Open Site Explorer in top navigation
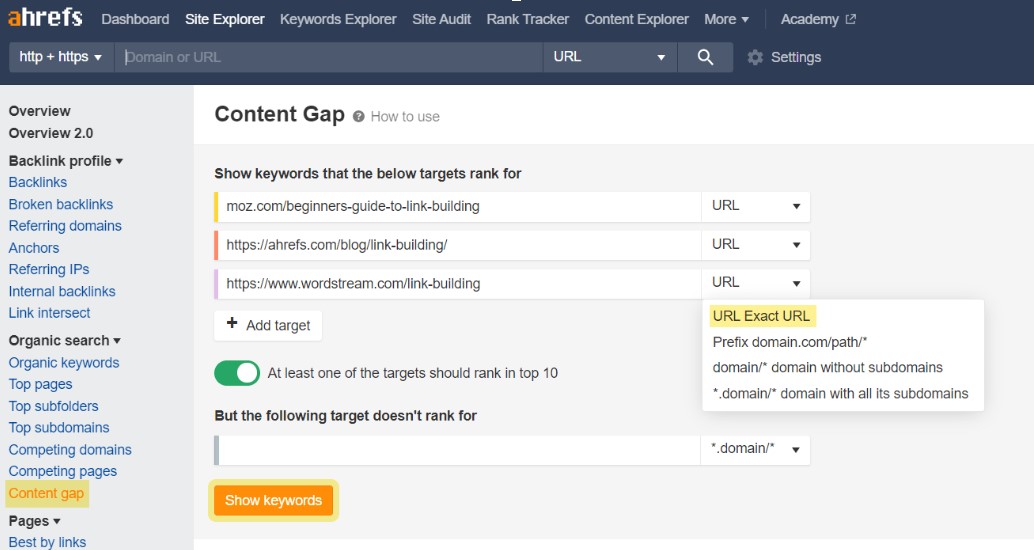The width and height of the screenshot is (1034, 550). 224,19
